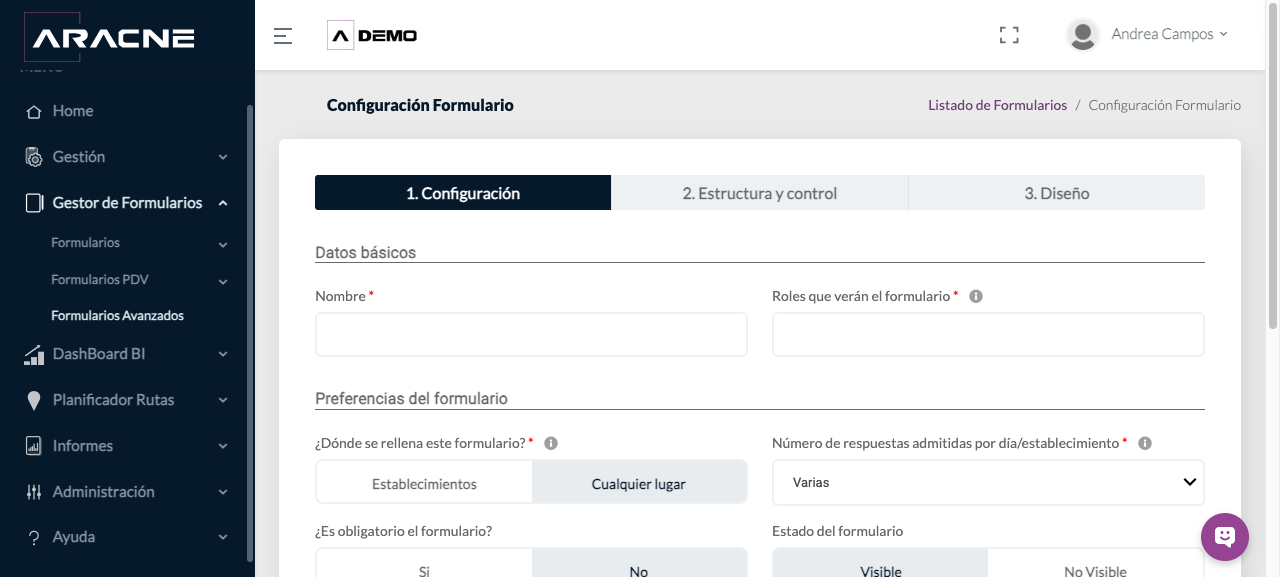The height and width of the screenshot is (577, 1280).
Task: Click the DEMO logo in header
Action: coord(372,36)
